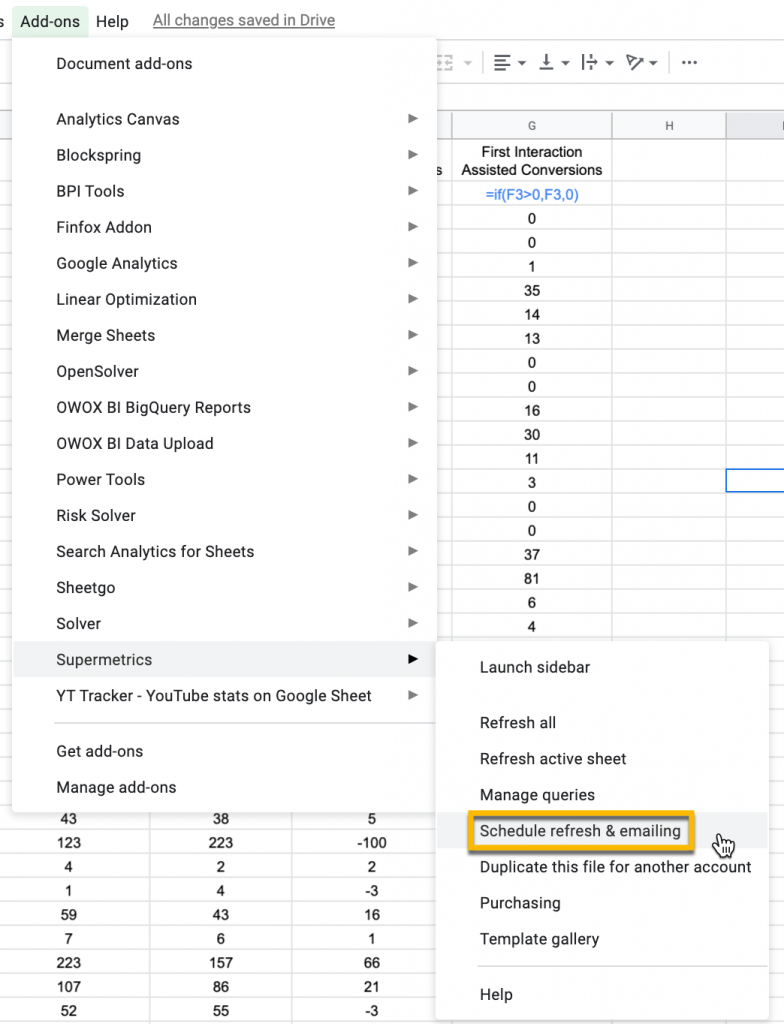784x1024 pixels.
Task: Choose Schedule refresh & emailing
Action: tap(580, 831)
